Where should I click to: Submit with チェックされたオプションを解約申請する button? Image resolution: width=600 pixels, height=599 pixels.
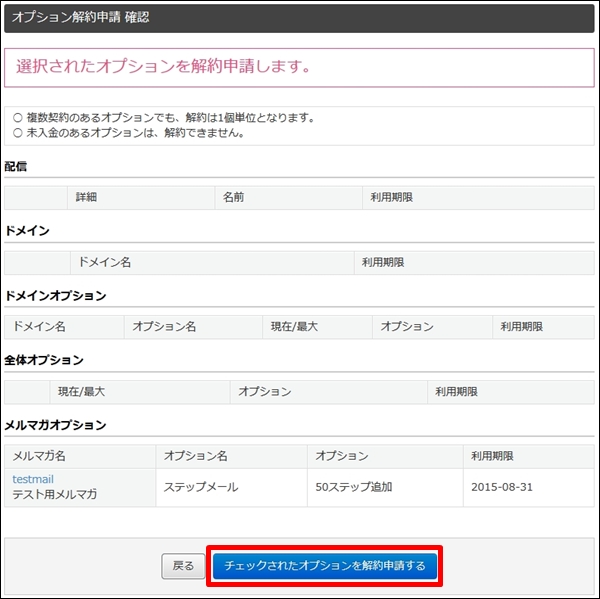tap(324, 566)
